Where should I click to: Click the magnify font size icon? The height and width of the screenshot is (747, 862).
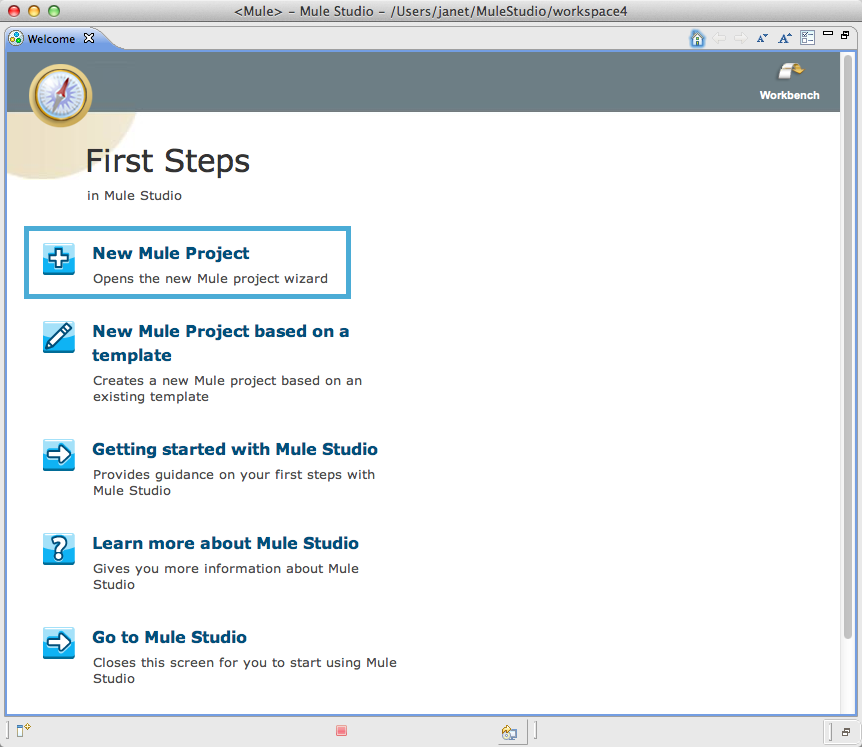pos(785,38)
